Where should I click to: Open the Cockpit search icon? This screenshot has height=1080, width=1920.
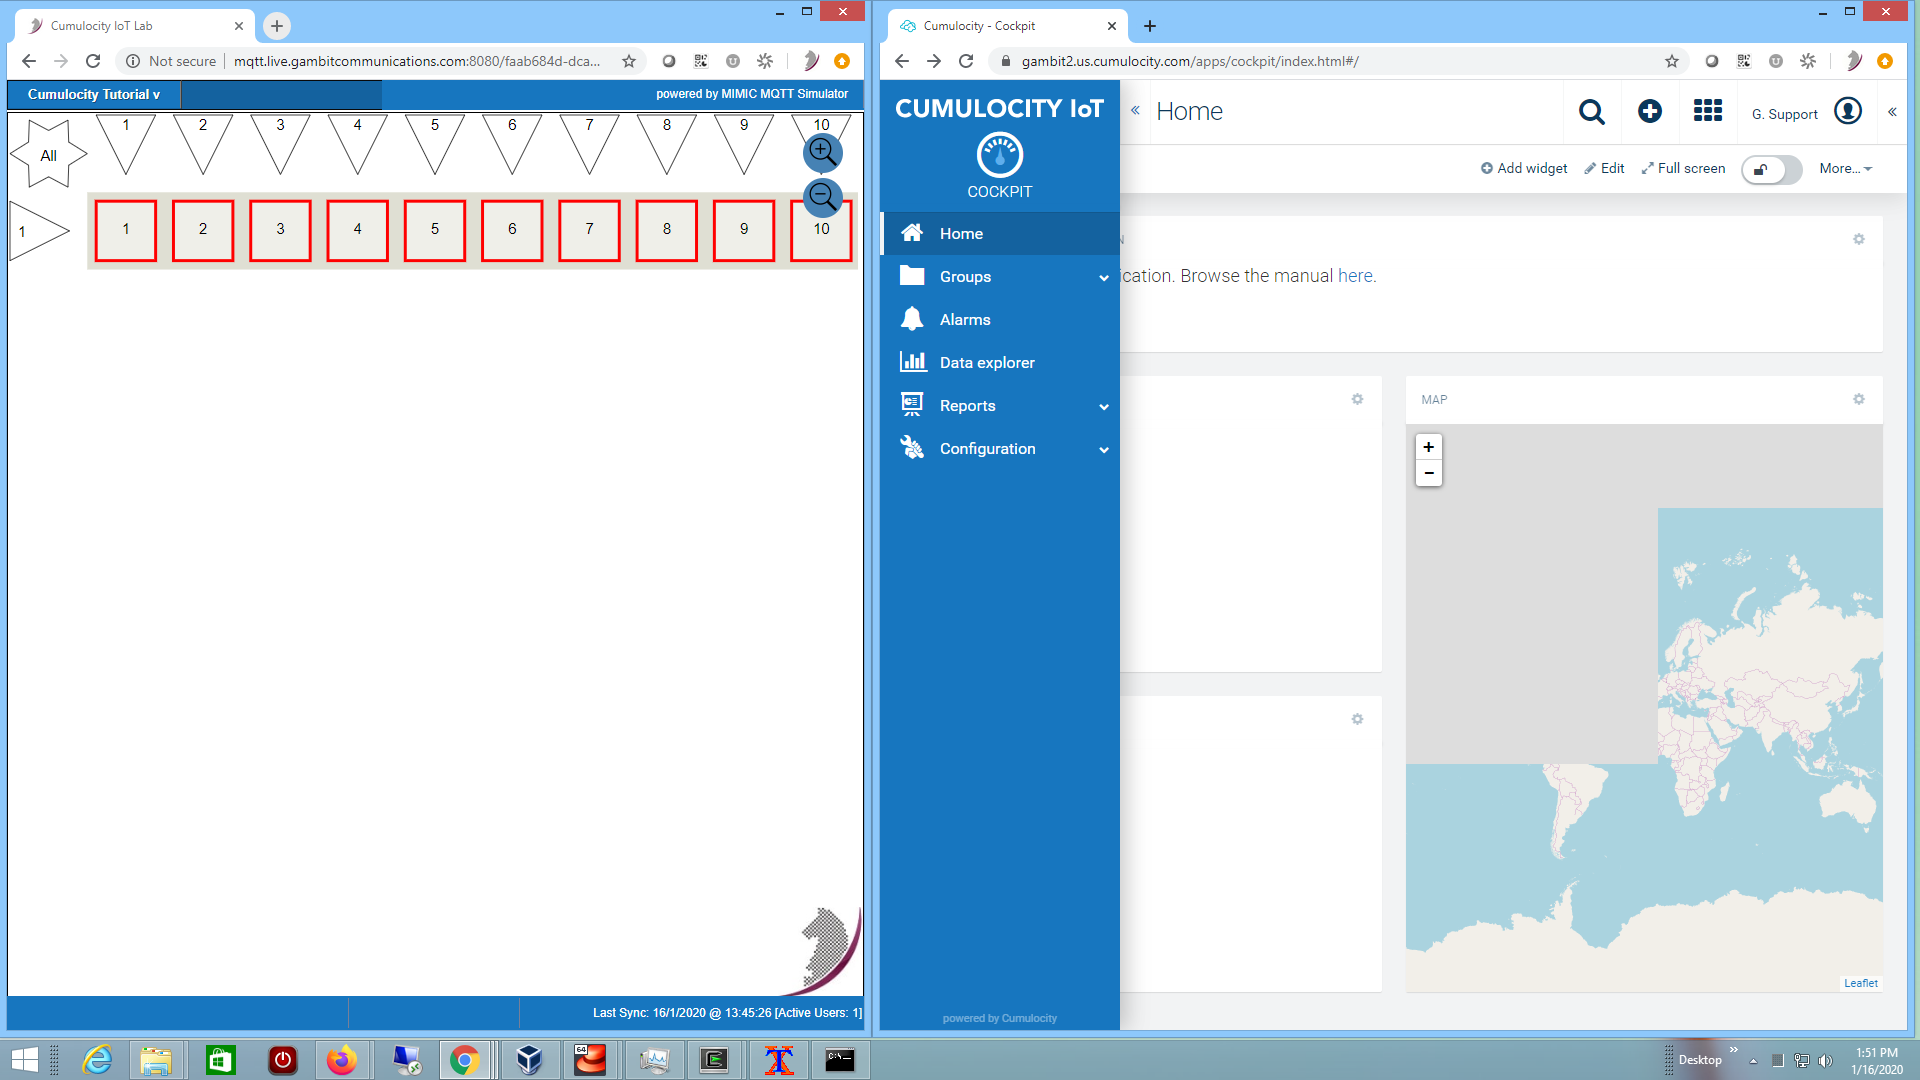click(x=1592, y=111)
